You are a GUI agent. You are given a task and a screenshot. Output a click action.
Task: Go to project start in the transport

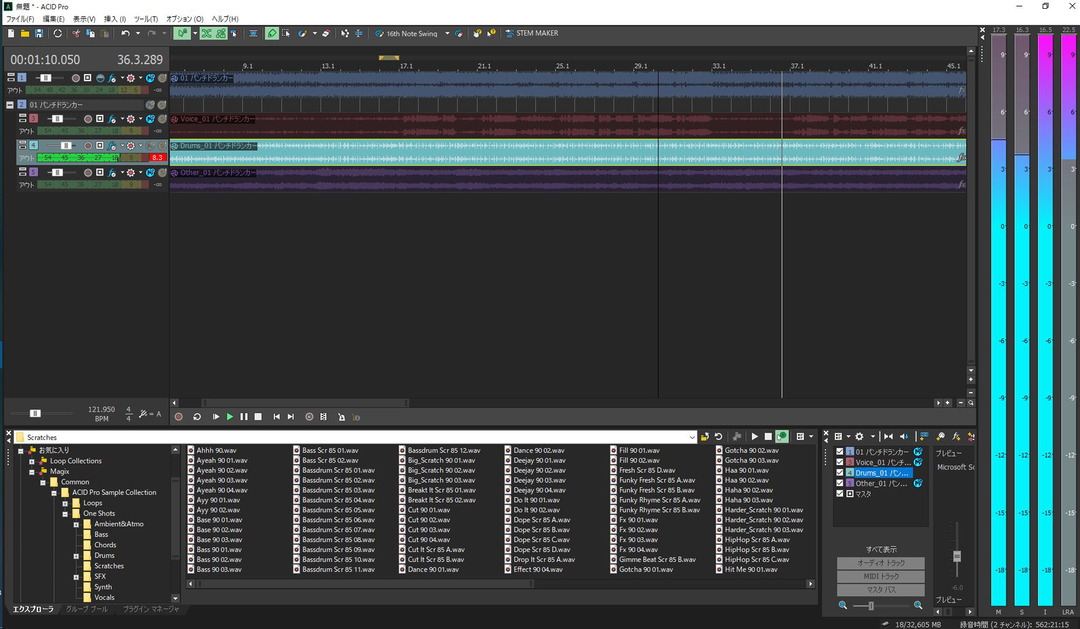coord(276,417)
